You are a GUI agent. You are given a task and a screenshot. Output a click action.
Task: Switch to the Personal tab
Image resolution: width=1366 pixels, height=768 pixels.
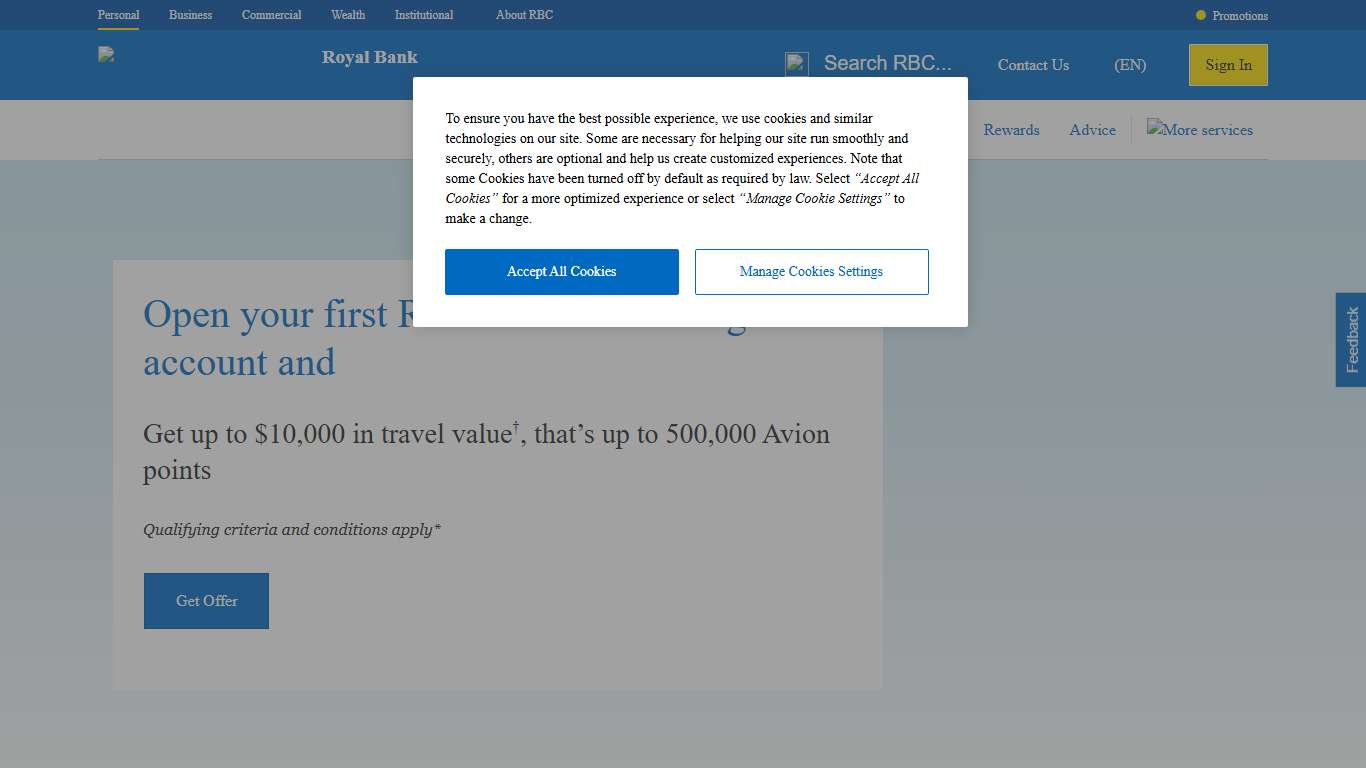coord(118,15)
